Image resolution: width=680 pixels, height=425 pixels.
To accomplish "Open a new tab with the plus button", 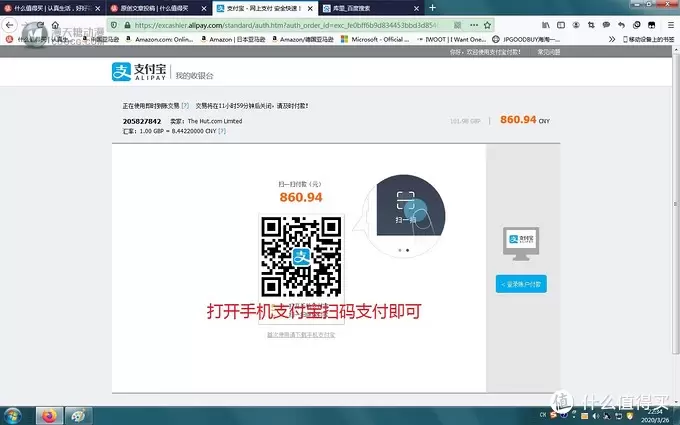I will coord(432,8).
